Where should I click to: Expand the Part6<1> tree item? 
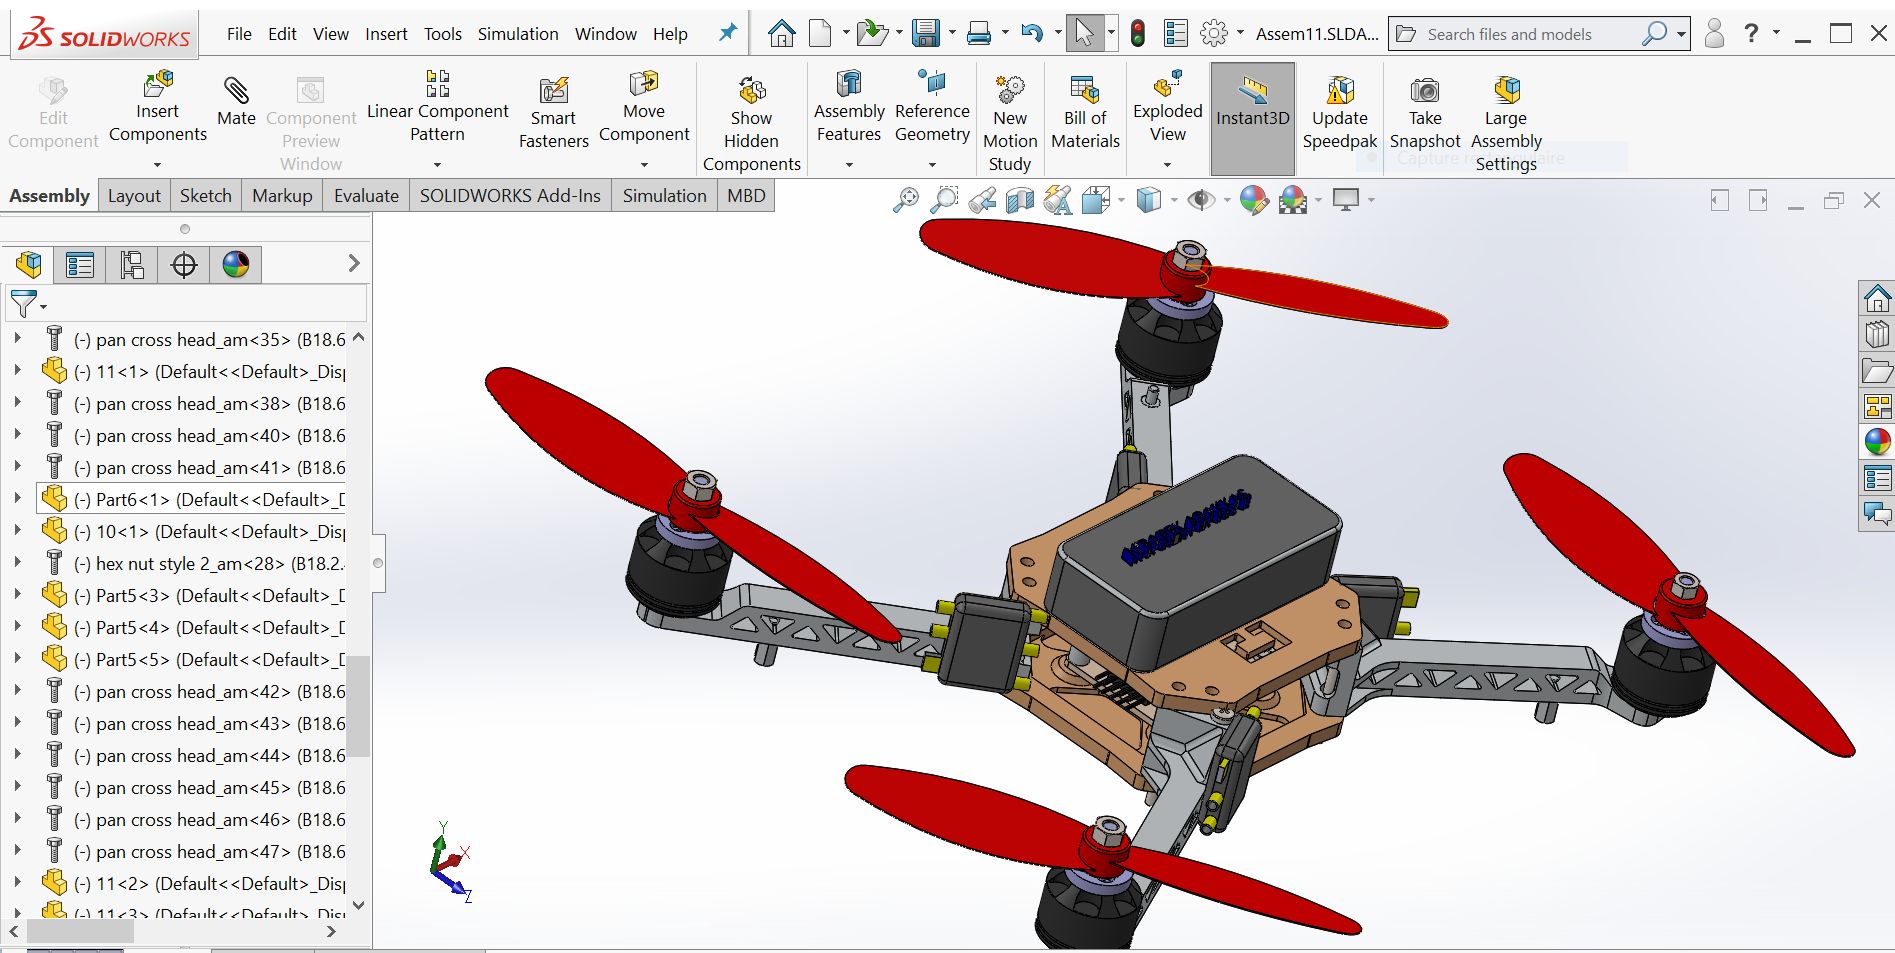[17, 498]
